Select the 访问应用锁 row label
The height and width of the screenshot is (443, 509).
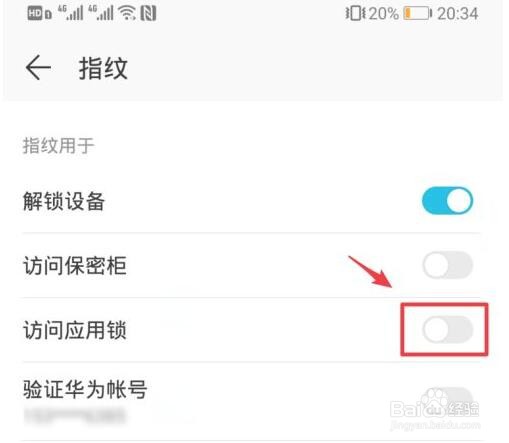click(x=75, y=330)
